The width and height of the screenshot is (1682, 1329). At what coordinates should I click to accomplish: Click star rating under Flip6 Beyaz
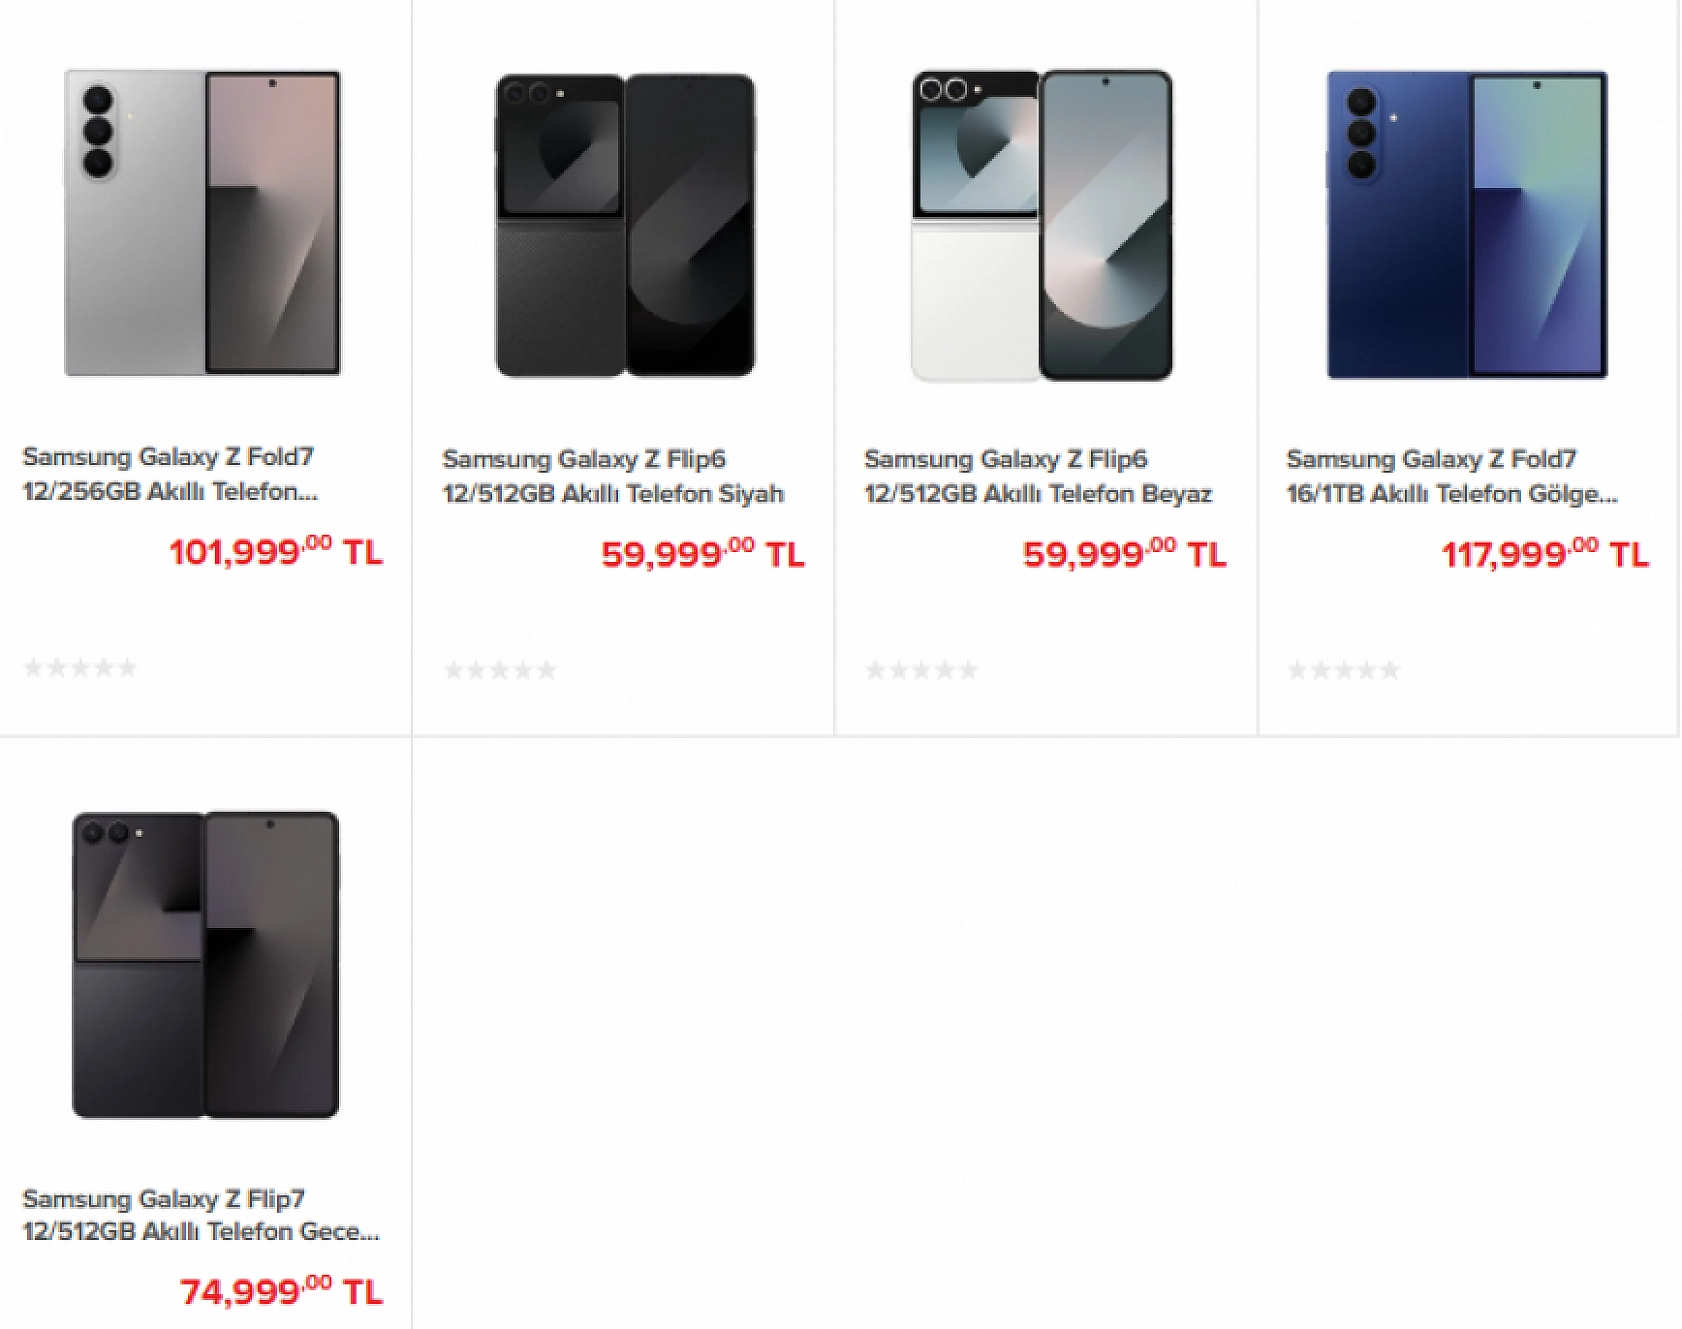(x=922, y=670)
